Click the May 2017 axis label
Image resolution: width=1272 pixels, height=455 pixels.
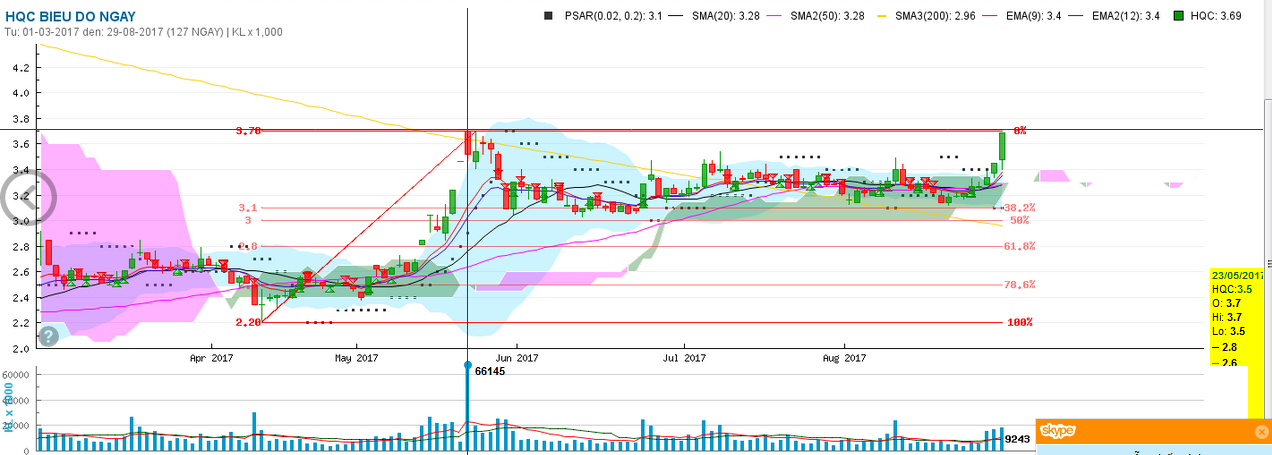click(x=357, y=356)
